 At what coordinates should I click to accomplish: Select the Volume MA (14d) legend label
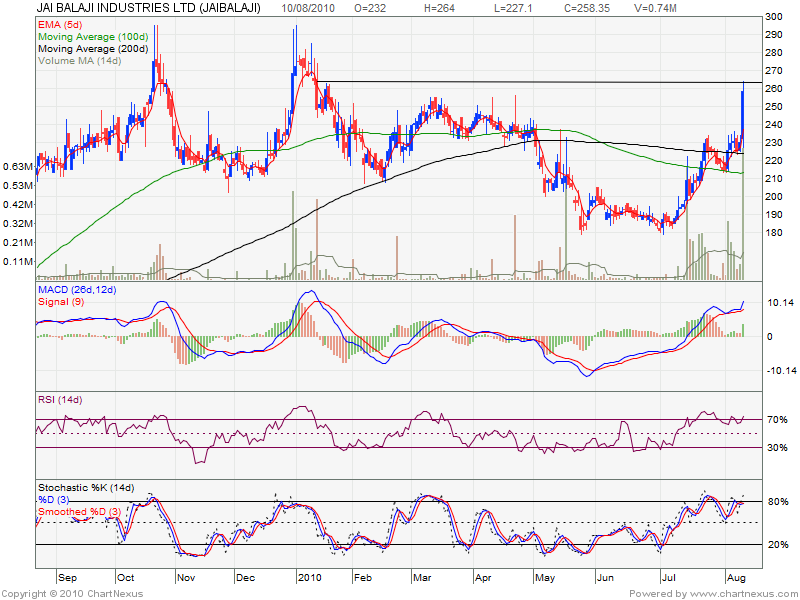click(79, 61)
